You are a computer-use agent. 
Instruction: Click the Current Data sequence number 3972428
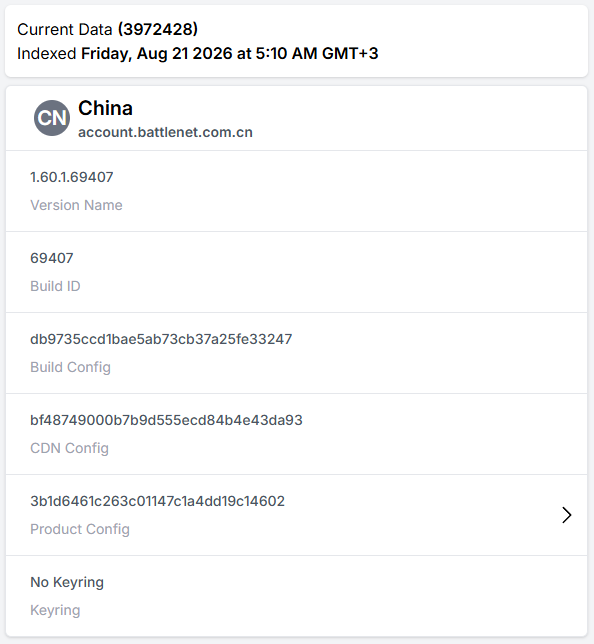click(158, 29)
